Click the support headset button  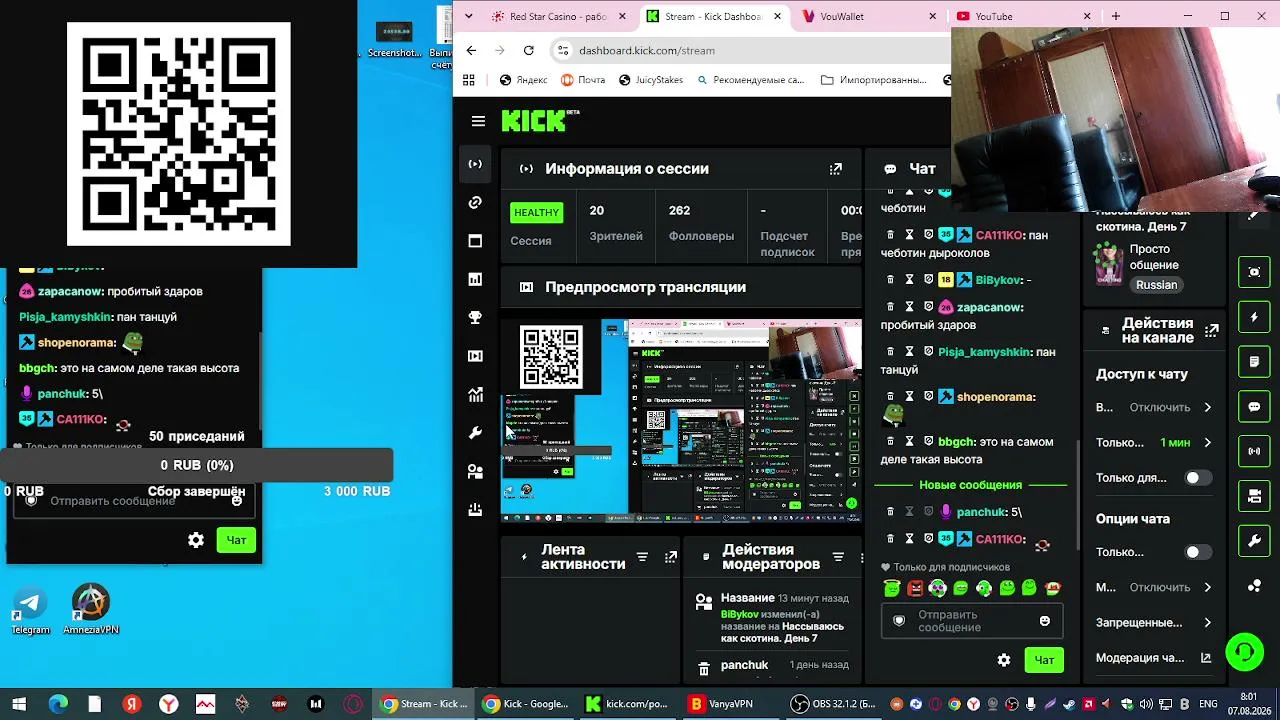coord(1245,653)
